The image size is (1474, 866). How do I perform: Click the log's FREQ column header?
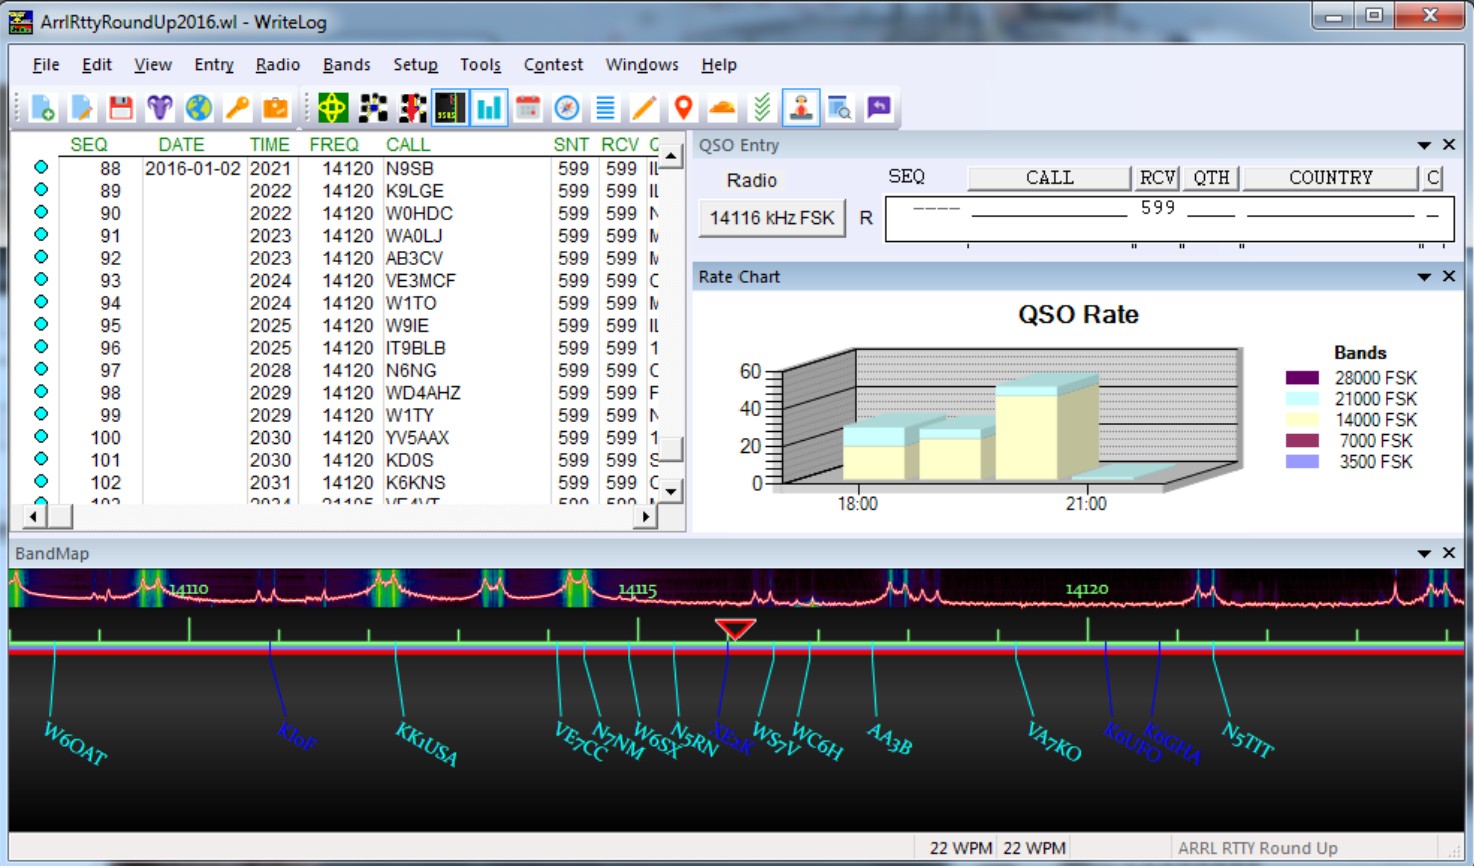click(x=334, y=145)
